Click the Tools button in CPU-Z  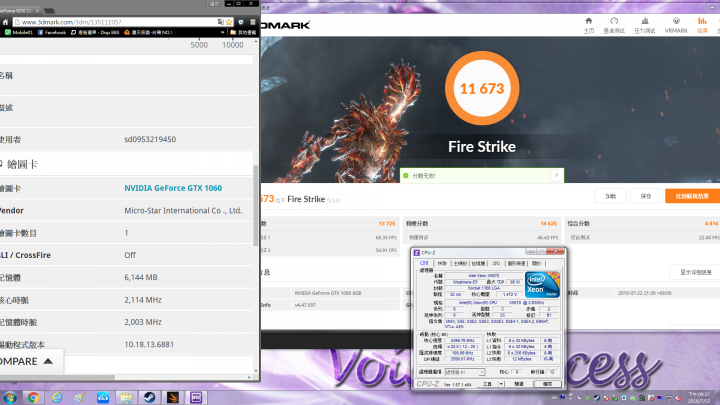(x=487, y=384)
